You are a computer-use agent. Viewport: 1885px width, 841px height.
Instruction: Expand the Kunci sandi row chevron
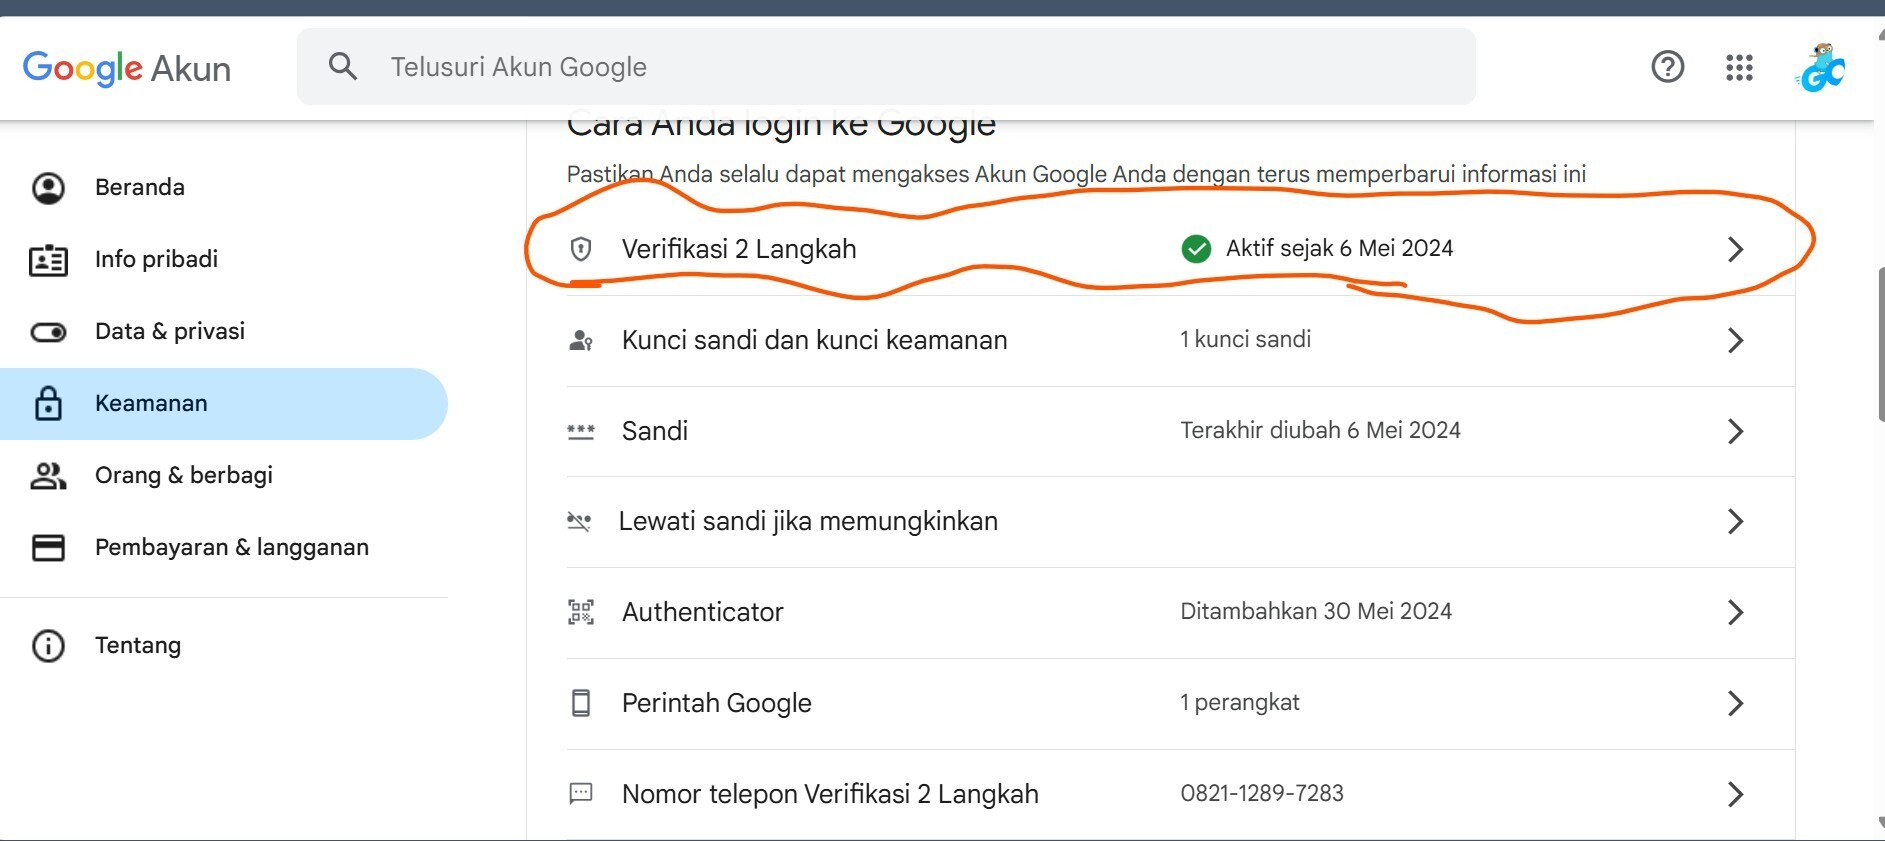click(x=1736, y=340)
